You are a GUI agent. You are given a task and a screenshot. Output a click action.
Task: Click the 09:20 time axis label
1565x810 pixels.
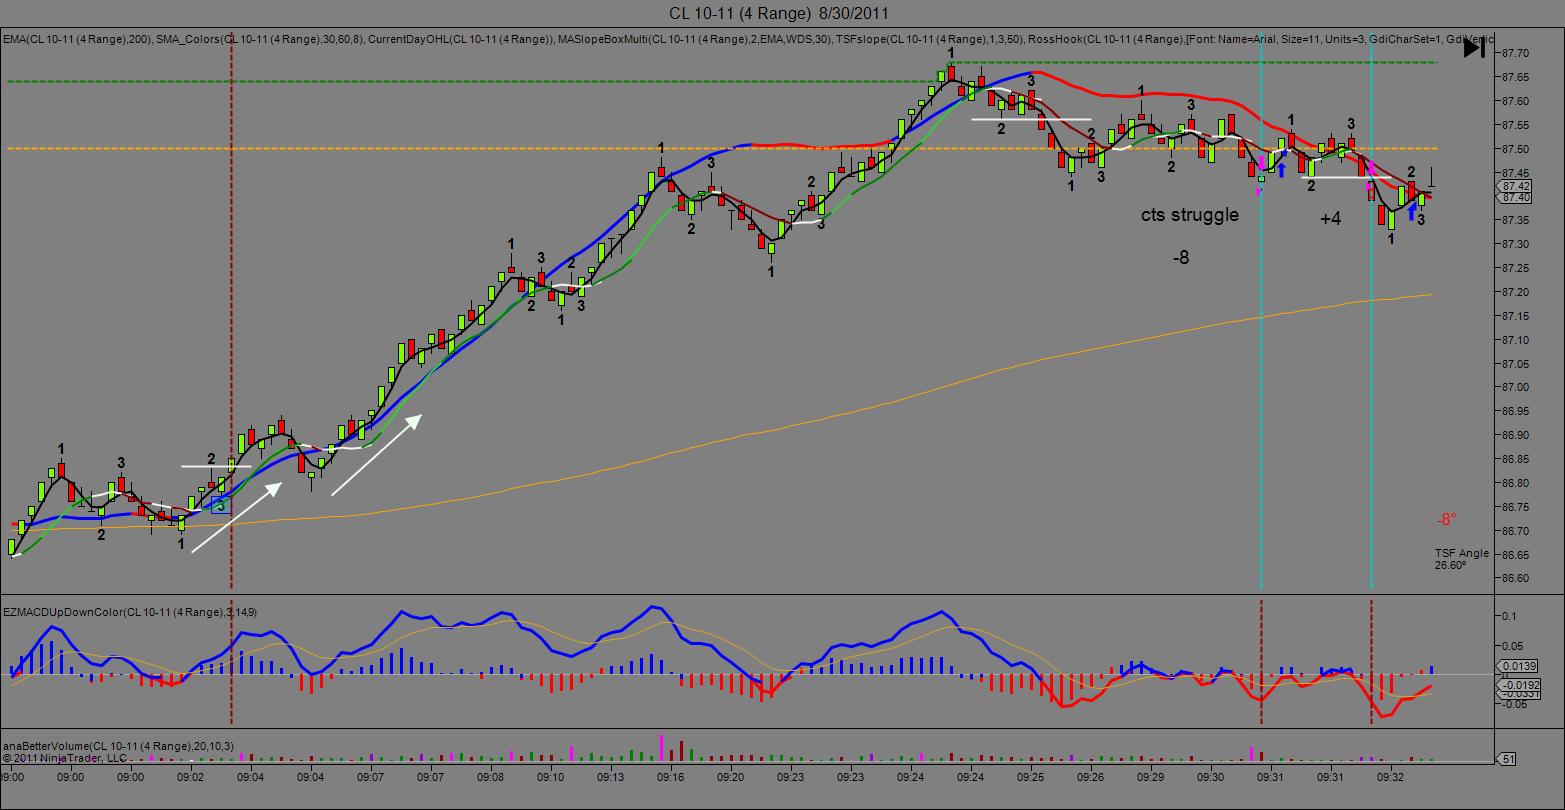pos(731,776)
